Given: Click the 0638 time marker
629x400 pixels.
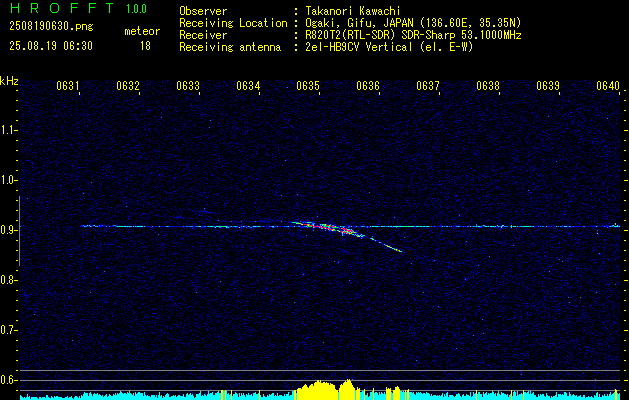Looking at the screenshot, I should point(488,86).
